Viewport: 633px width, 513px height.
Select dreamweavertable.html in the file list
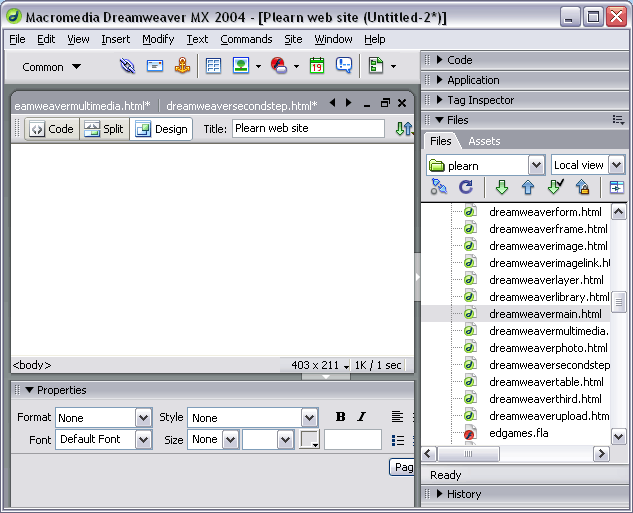[x=546, y=381]
